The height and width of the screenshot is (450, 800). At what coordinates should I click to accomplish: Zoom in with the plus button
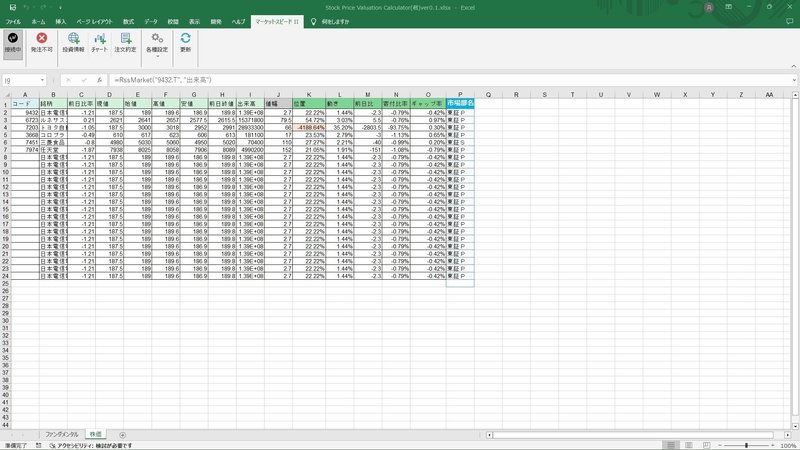[x=772, y=445]
